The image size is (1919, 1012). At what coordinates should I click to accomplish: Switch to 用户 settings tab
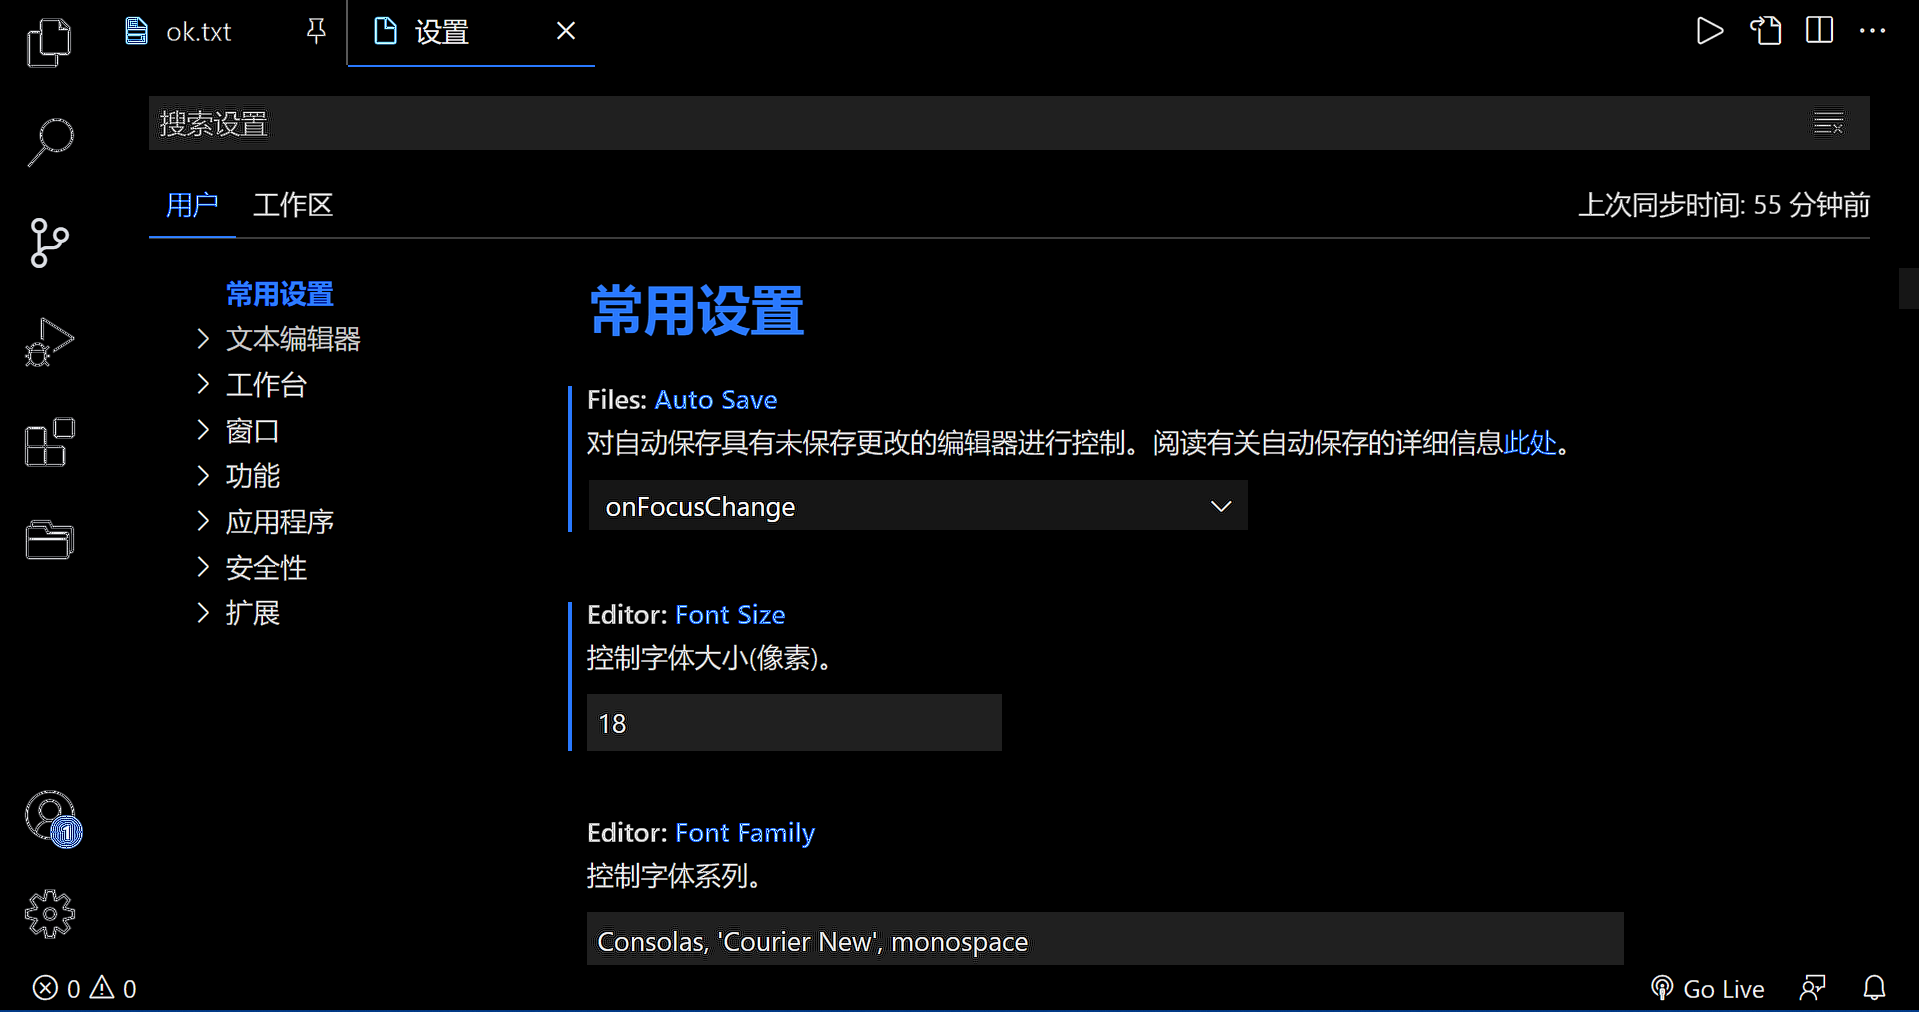(x=192, y=205)
